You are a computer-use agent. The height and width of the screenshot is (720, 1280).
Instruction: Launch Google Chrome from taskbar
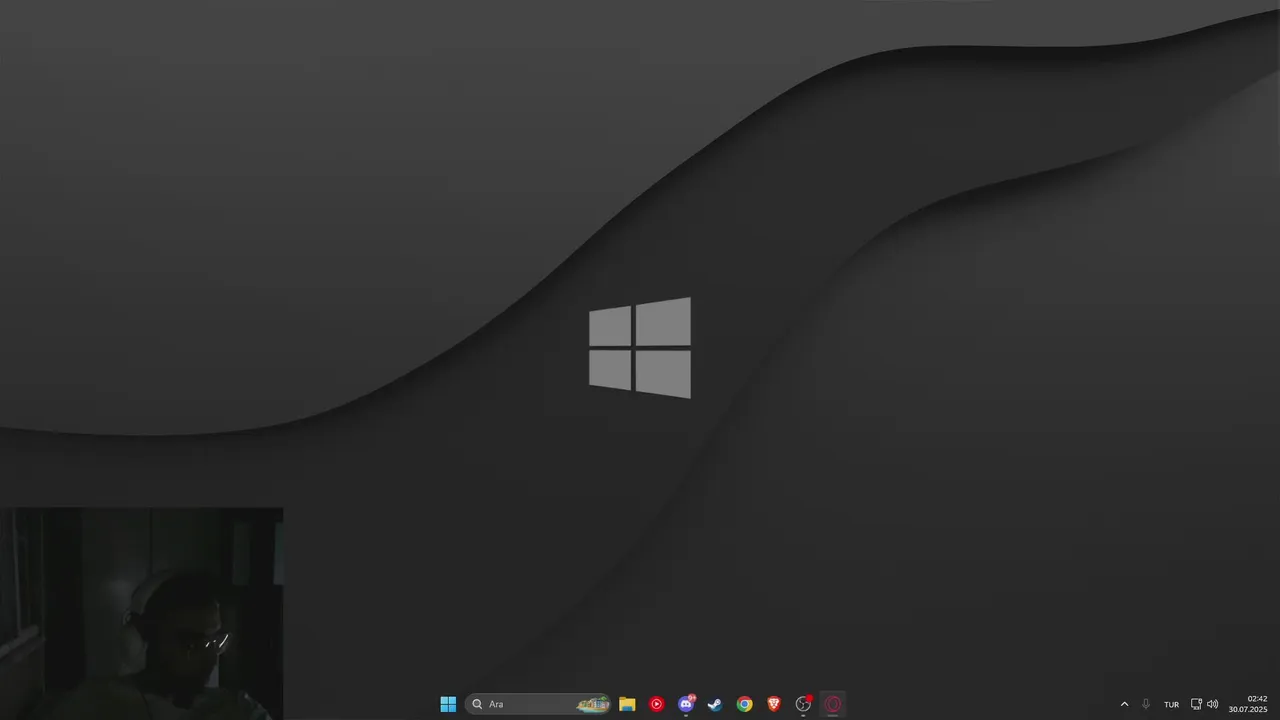pyautogui.click(x=744, y=704)
